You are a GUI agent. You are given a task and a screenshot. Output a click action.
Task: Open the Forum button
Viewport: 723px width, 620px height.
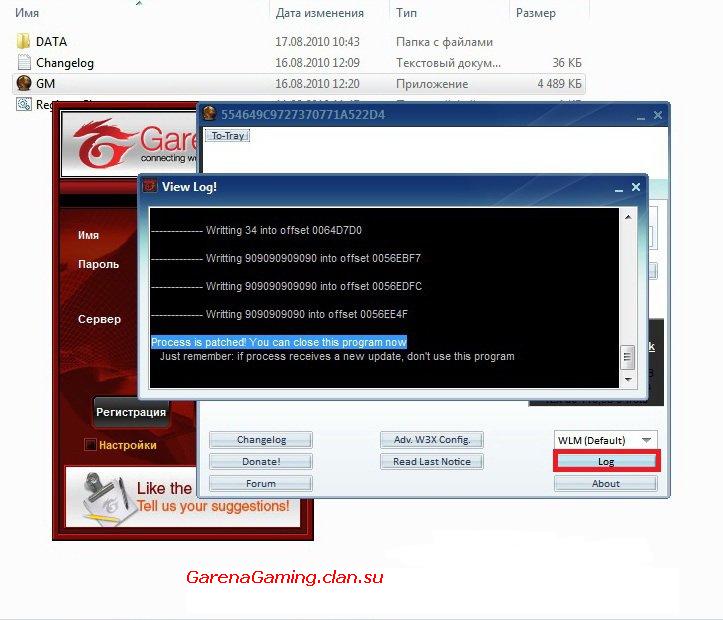[x=261, y=484]
